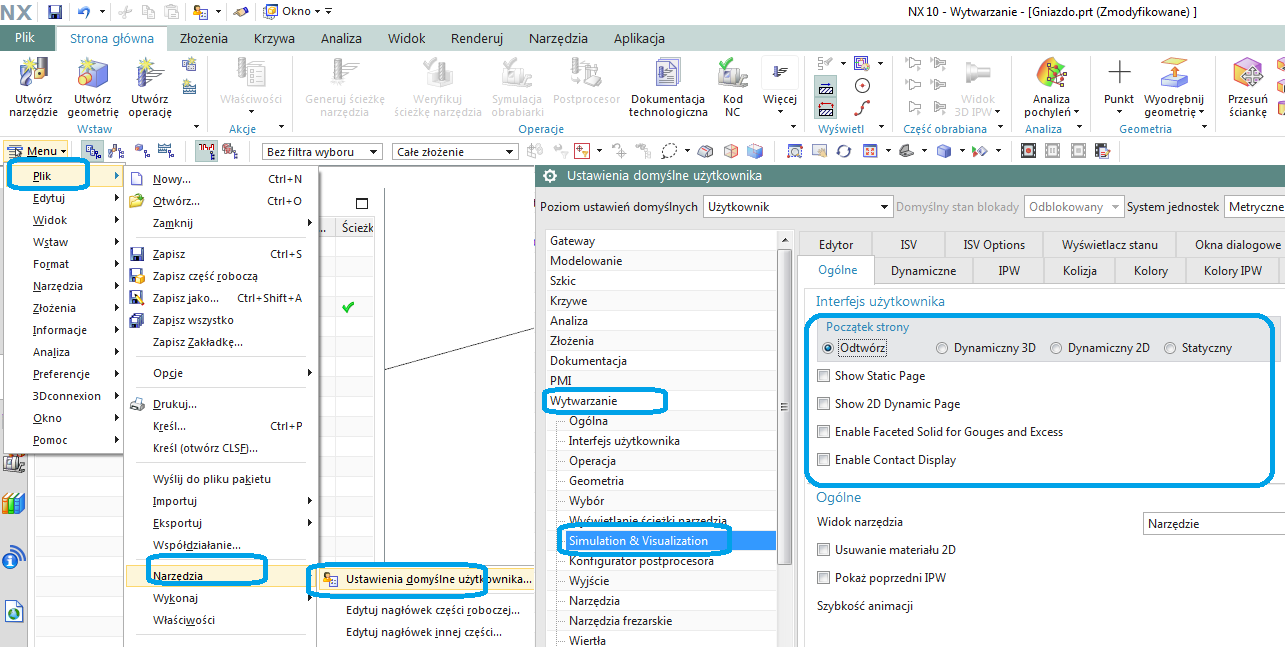Open the ISV Options tab

pos(993,244)
